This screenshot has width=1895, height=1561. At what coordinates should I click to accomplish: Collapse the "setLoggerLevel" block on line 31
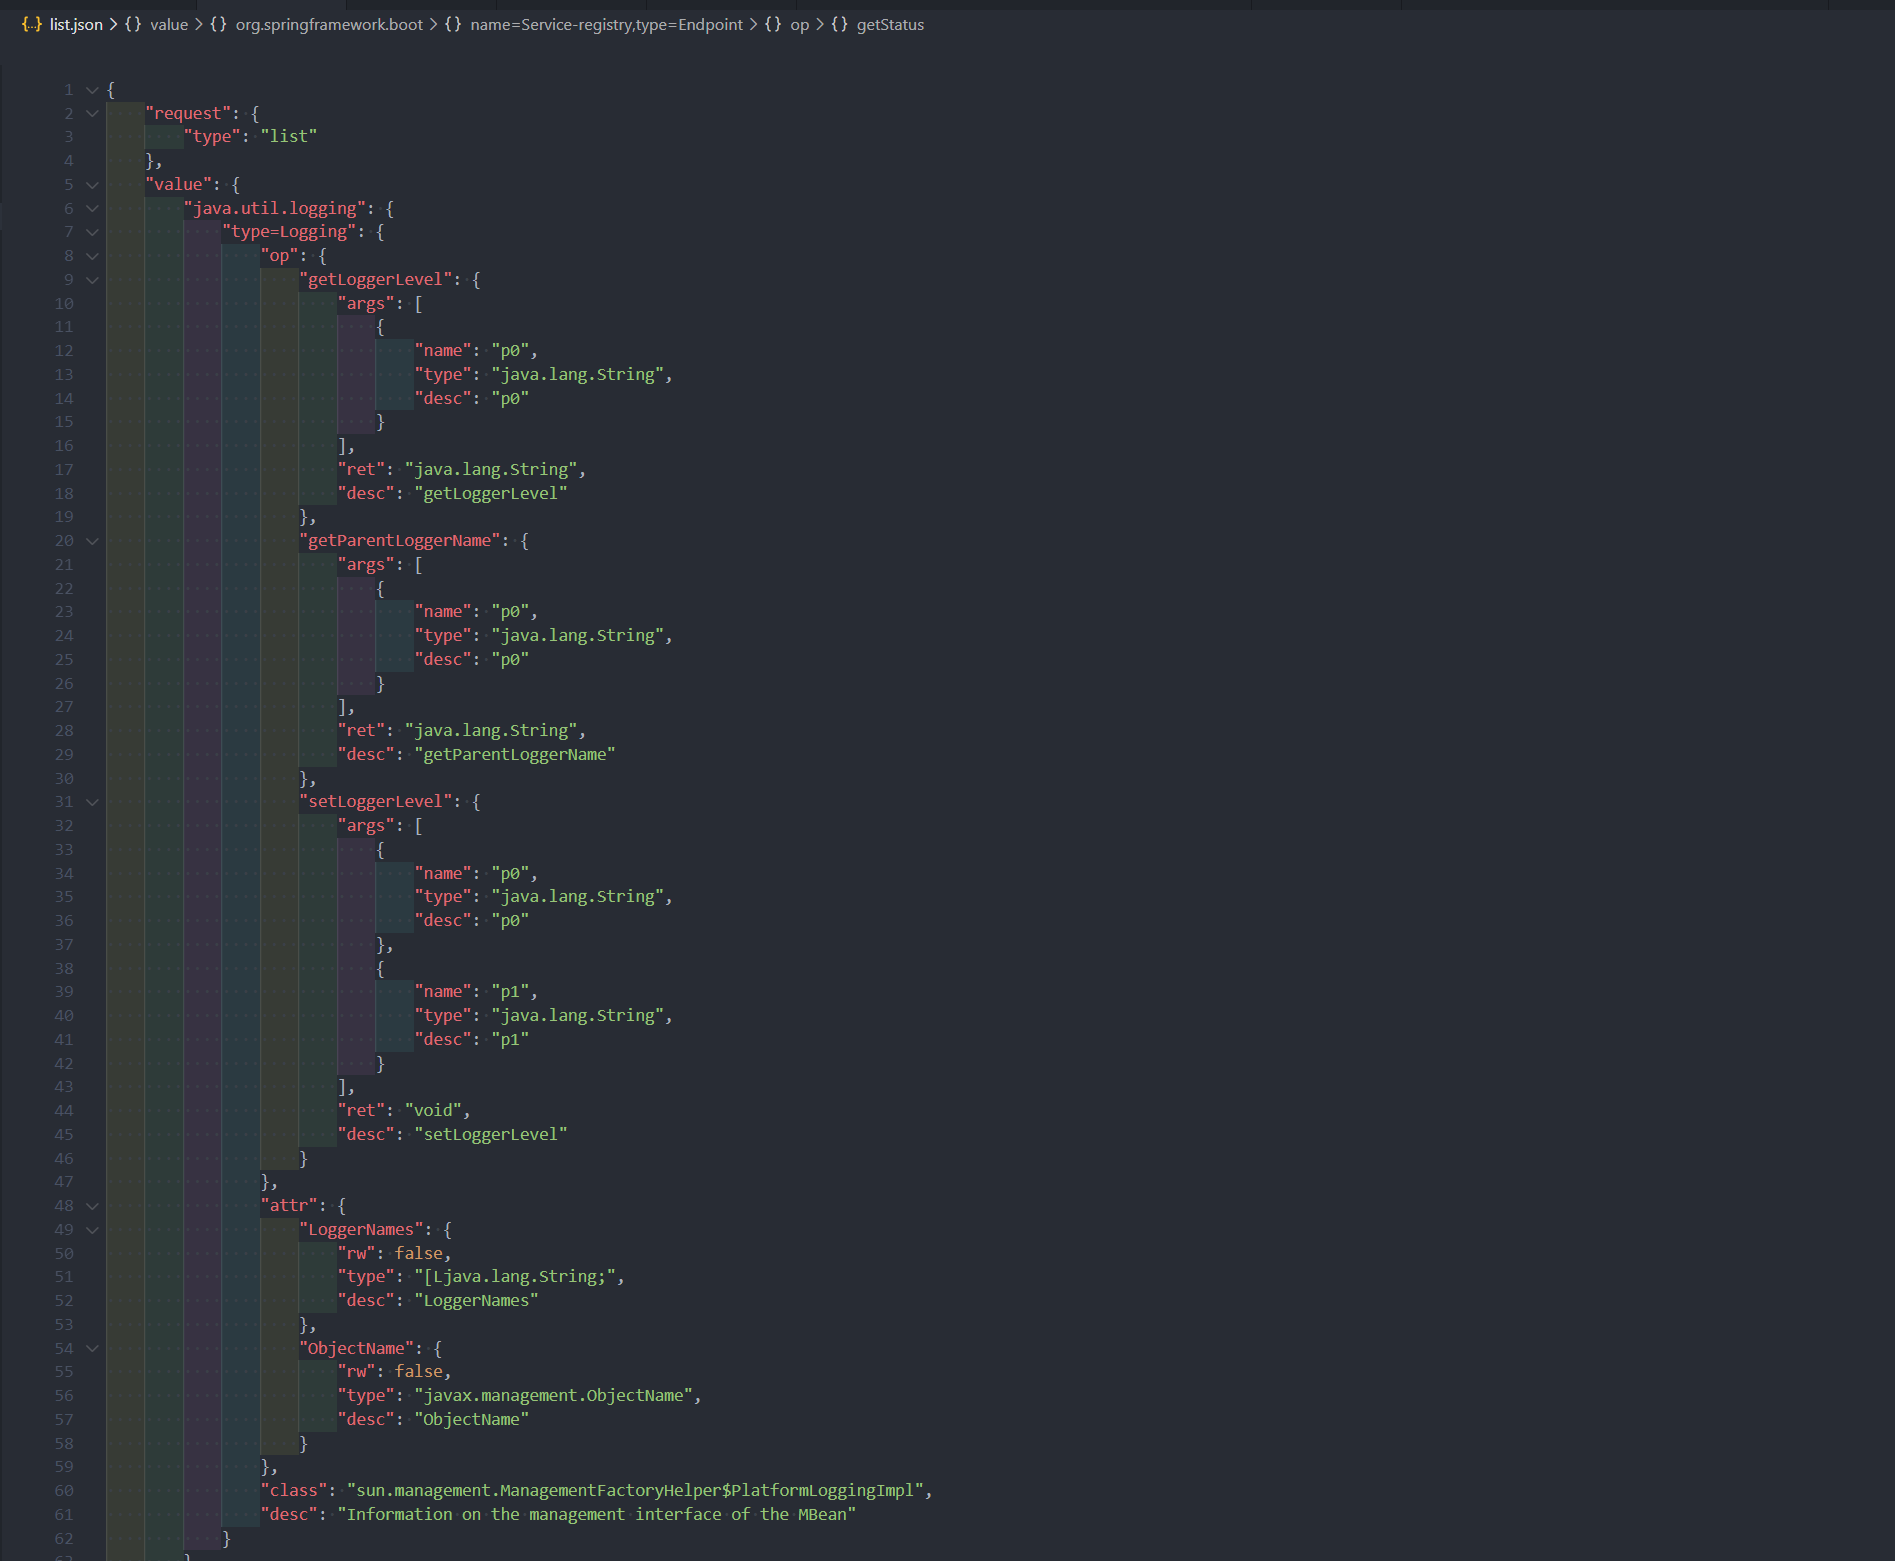[x=92, y=802]
